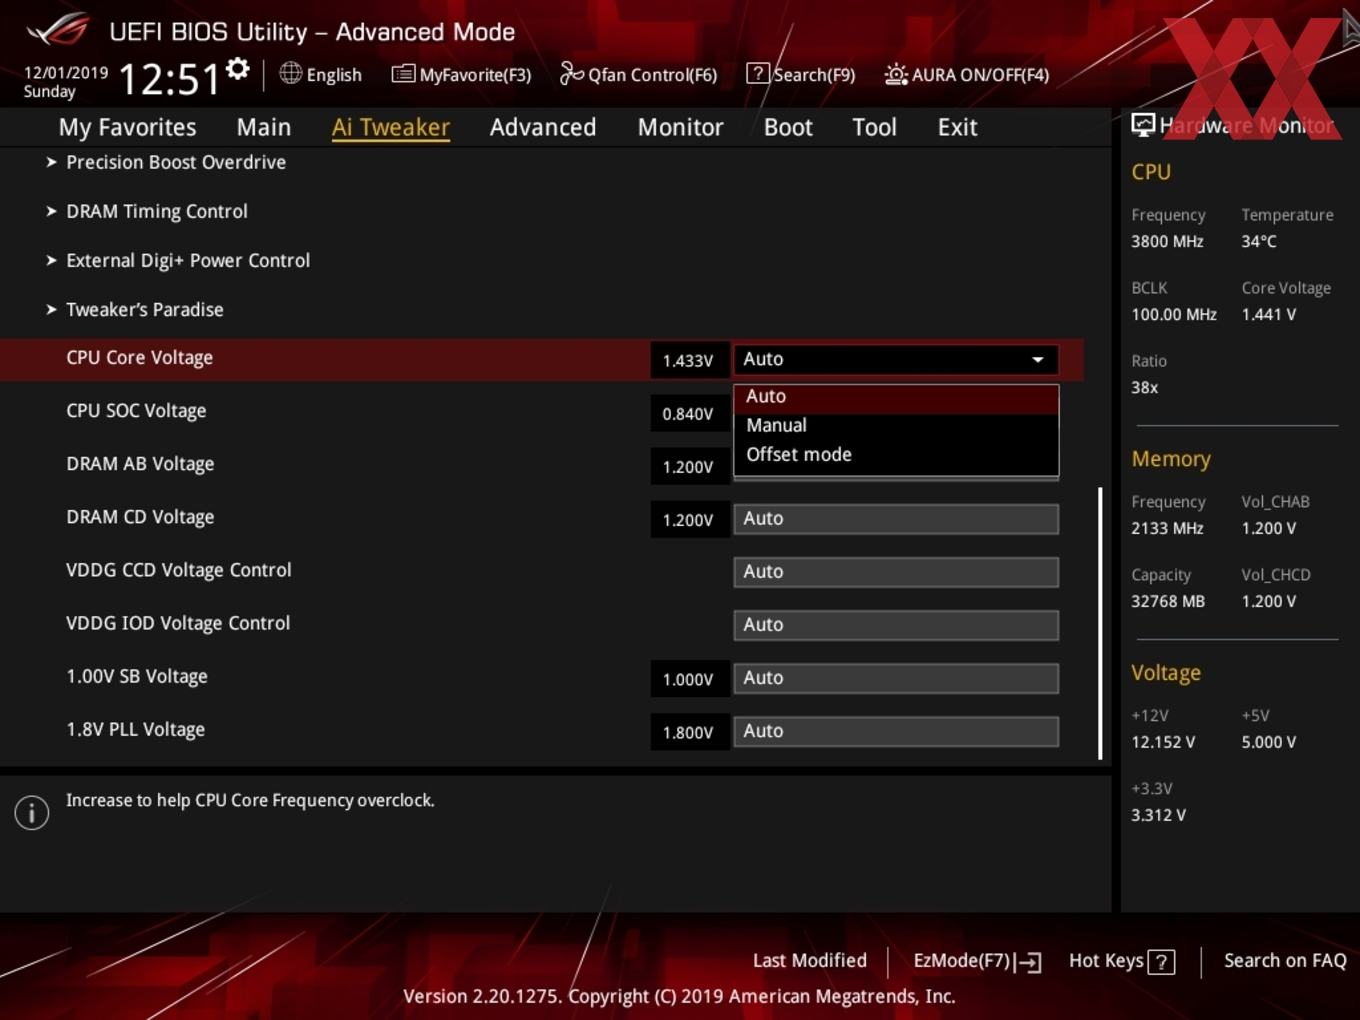Open MyFavorite(F3) list icon
Image resolution: width=1360 pixels, height=1020 pixels.
[403, 73]
